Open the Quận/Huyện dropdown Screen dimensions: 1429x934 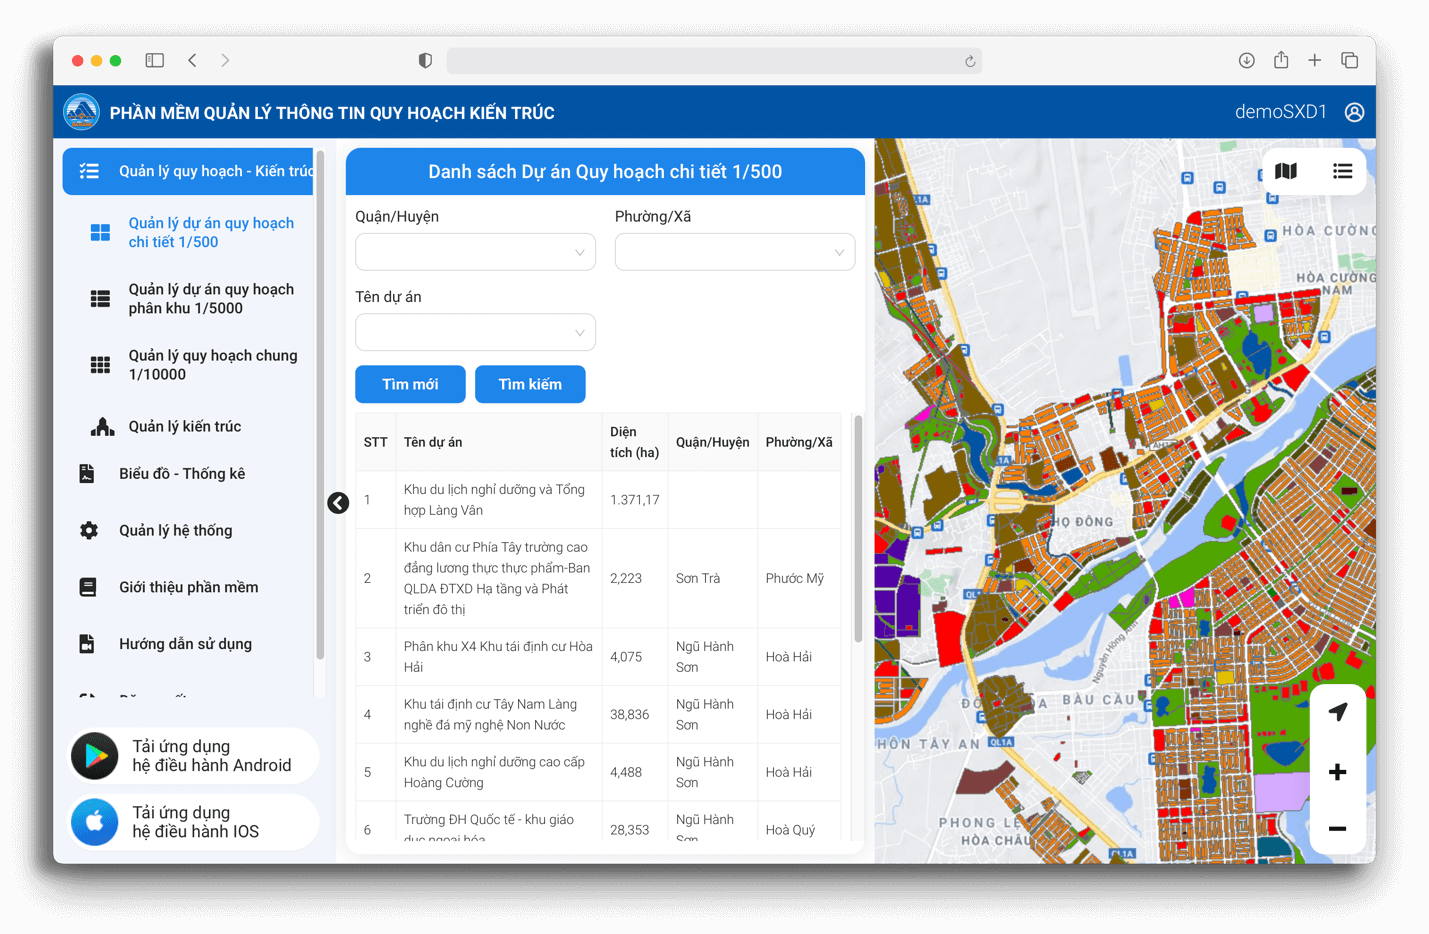coord(475,252)
